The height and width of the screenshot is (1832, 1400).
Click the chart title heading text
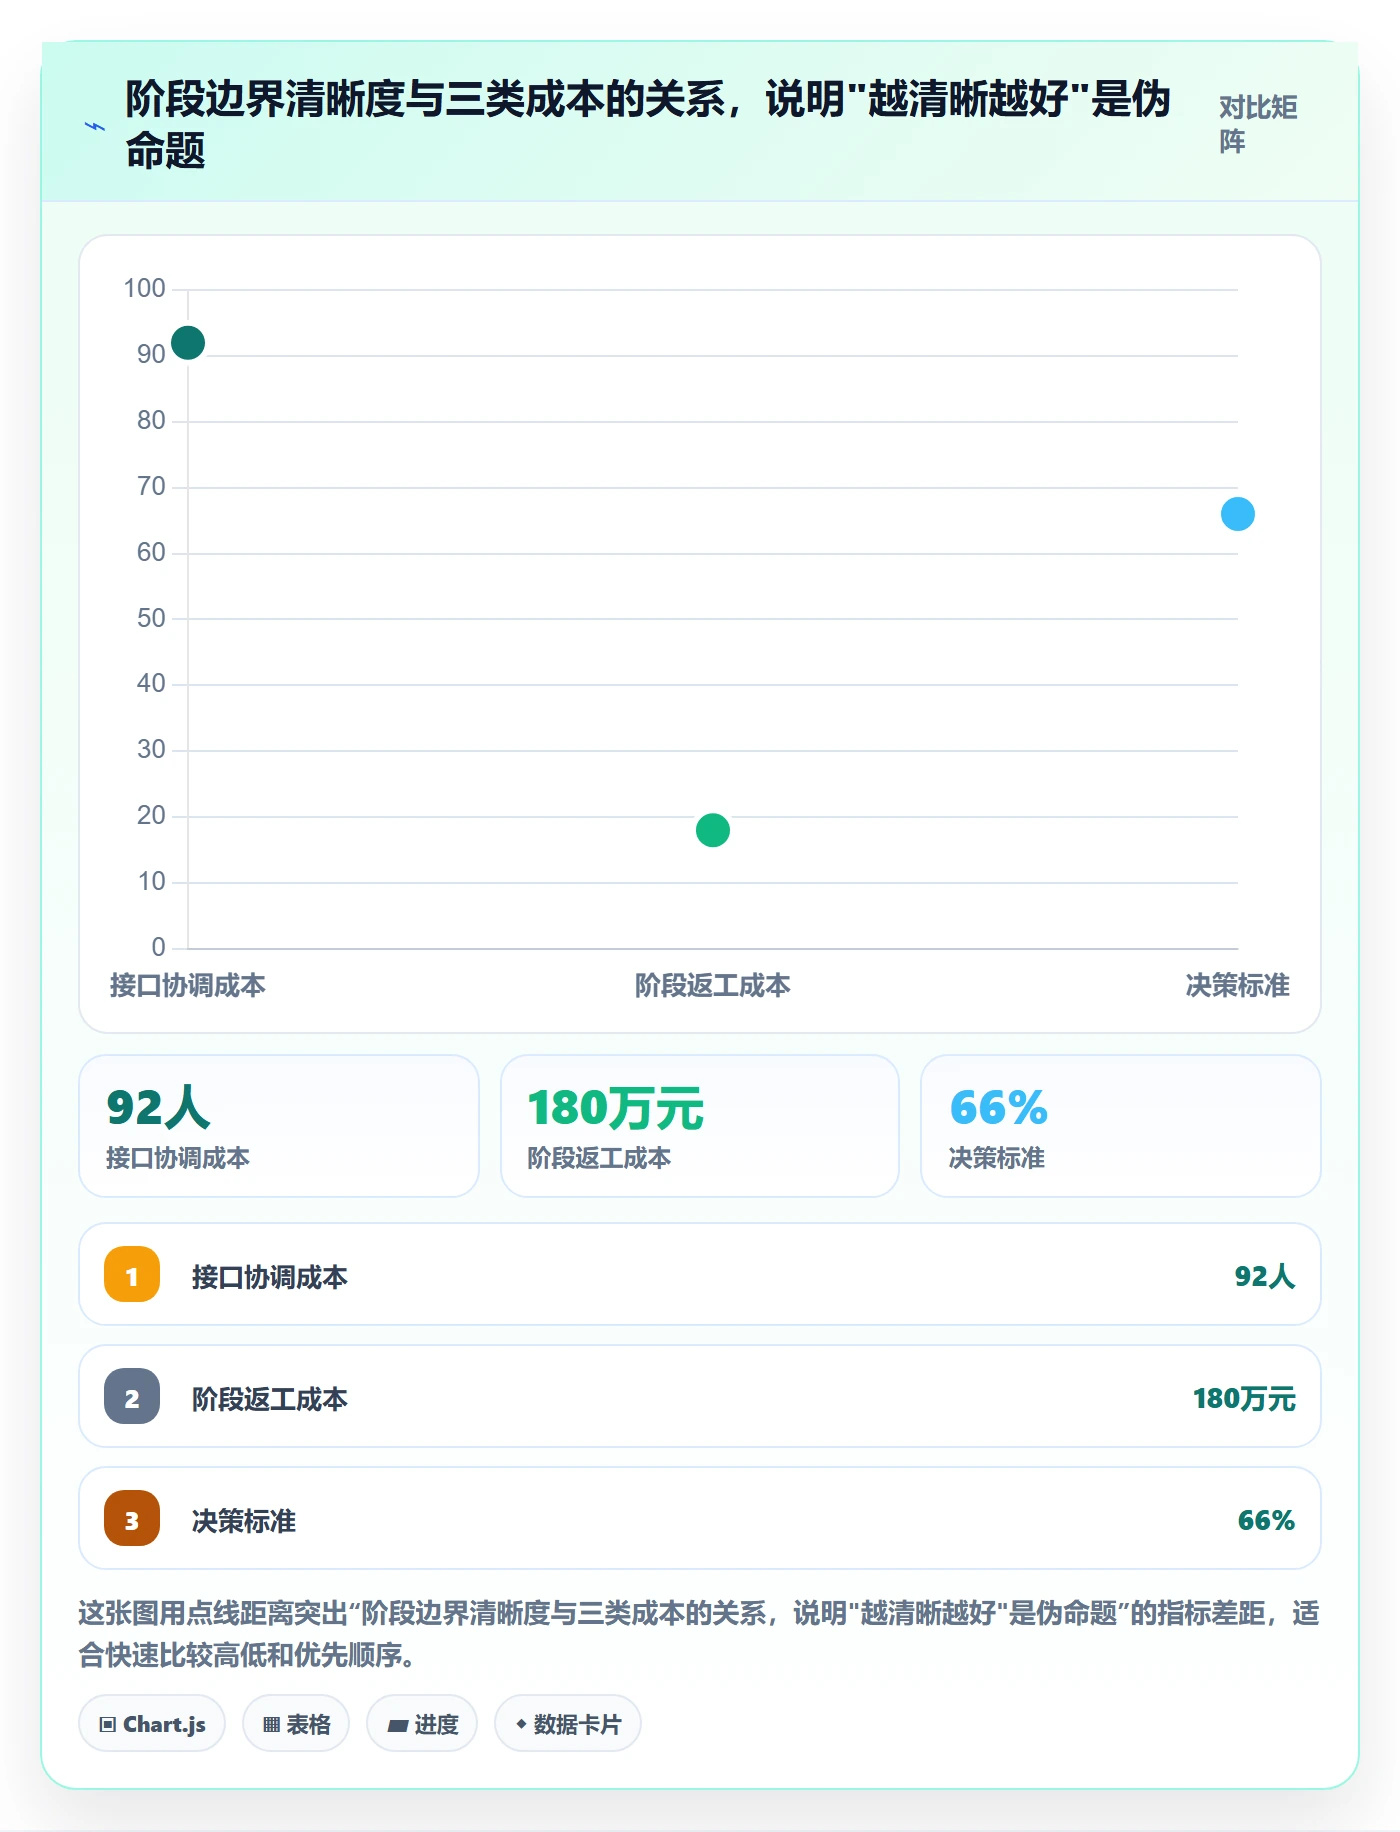point(648,125)
